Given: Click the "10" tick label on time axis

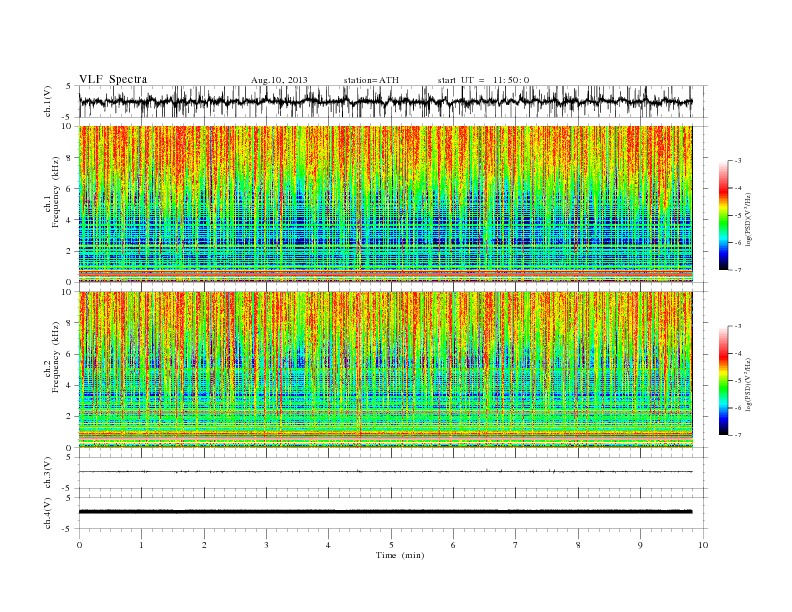Looking at the screenshot, I should coord(703,545).
